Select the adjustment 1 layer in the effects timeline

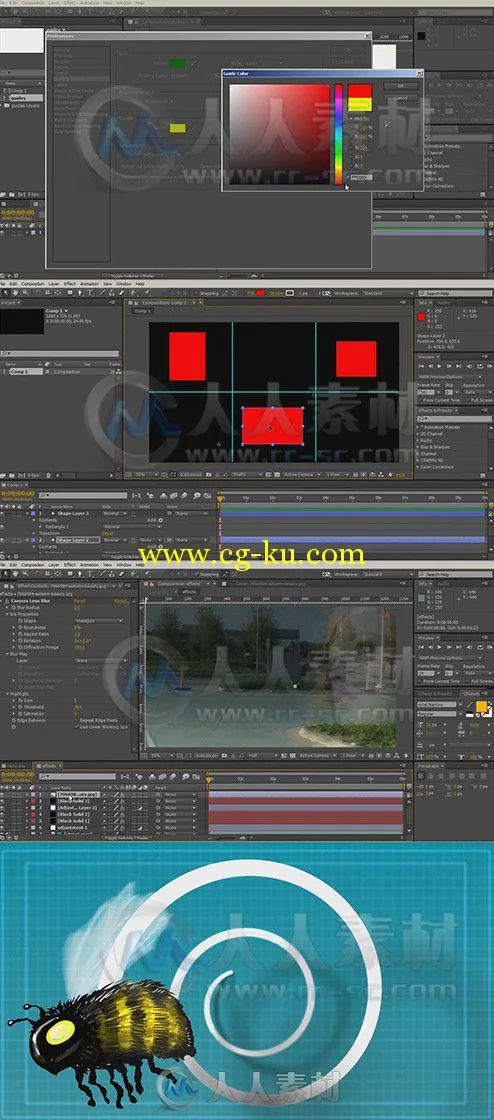(x=71, y=827)
